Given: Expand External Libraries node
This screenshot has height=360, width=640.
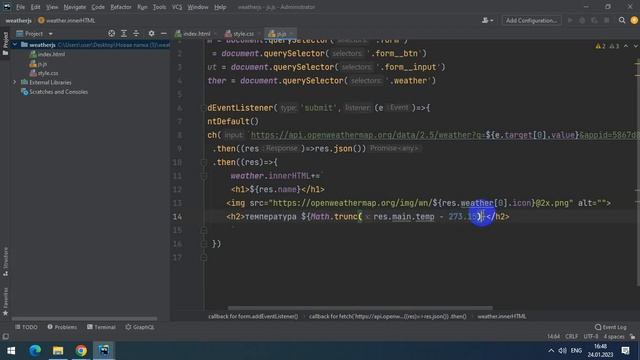Looking at the screenshot, I should click(x=15, y=82).
